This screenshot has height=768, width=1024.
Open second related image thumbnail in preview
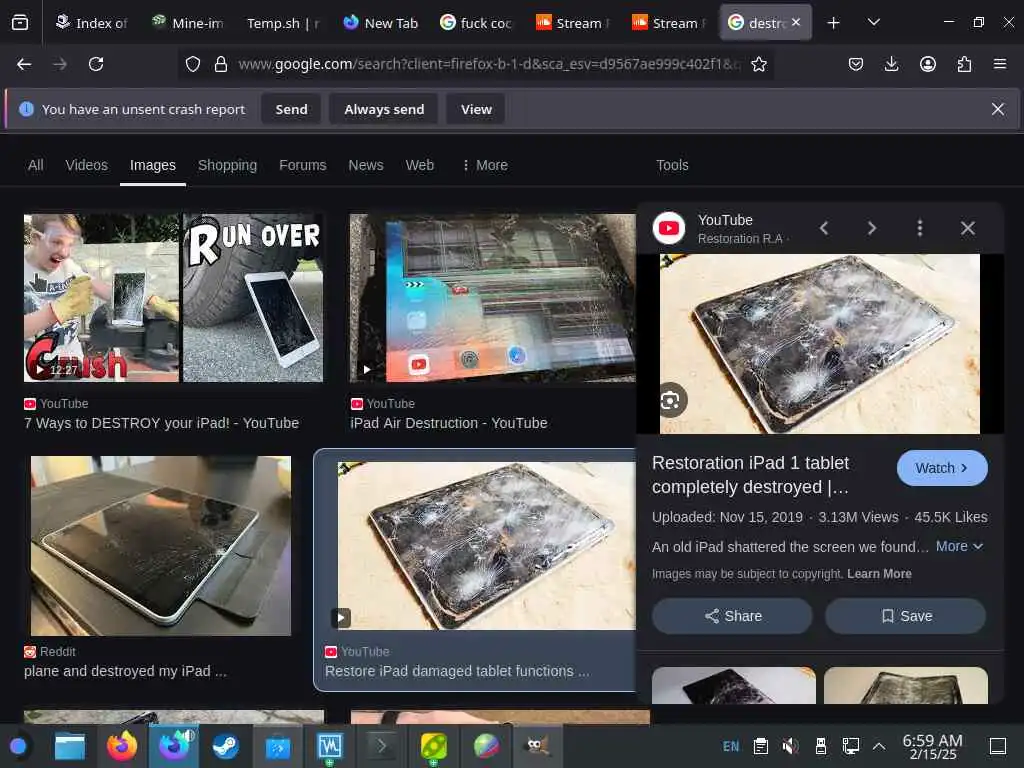(x=906, y=685)
